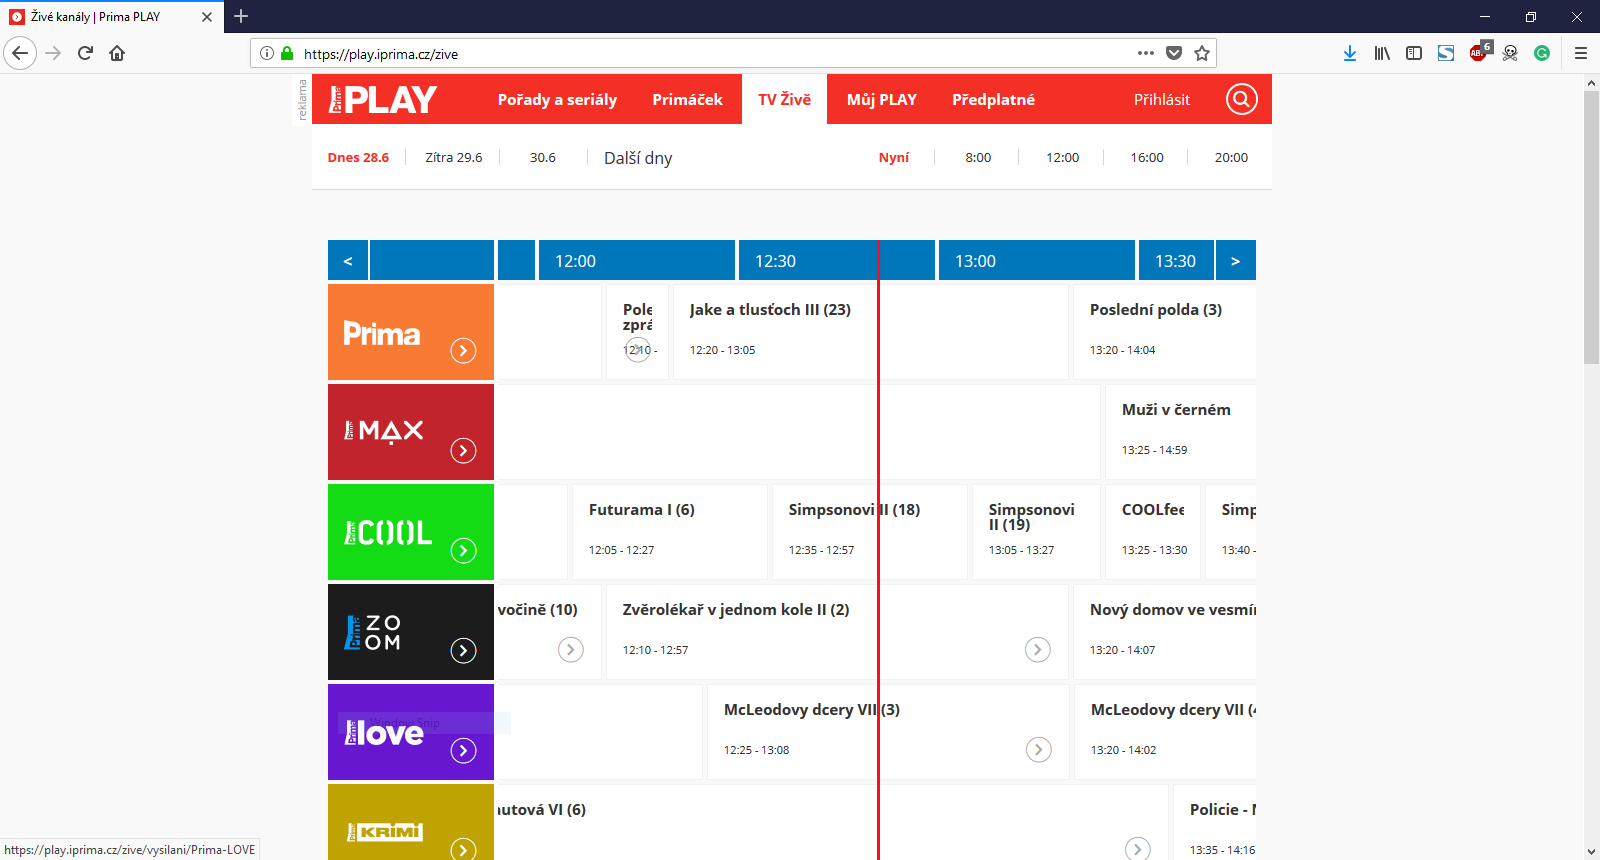Toggle the sidebar view icon
1600x860 pixels.
click(x=1414, y=53)
